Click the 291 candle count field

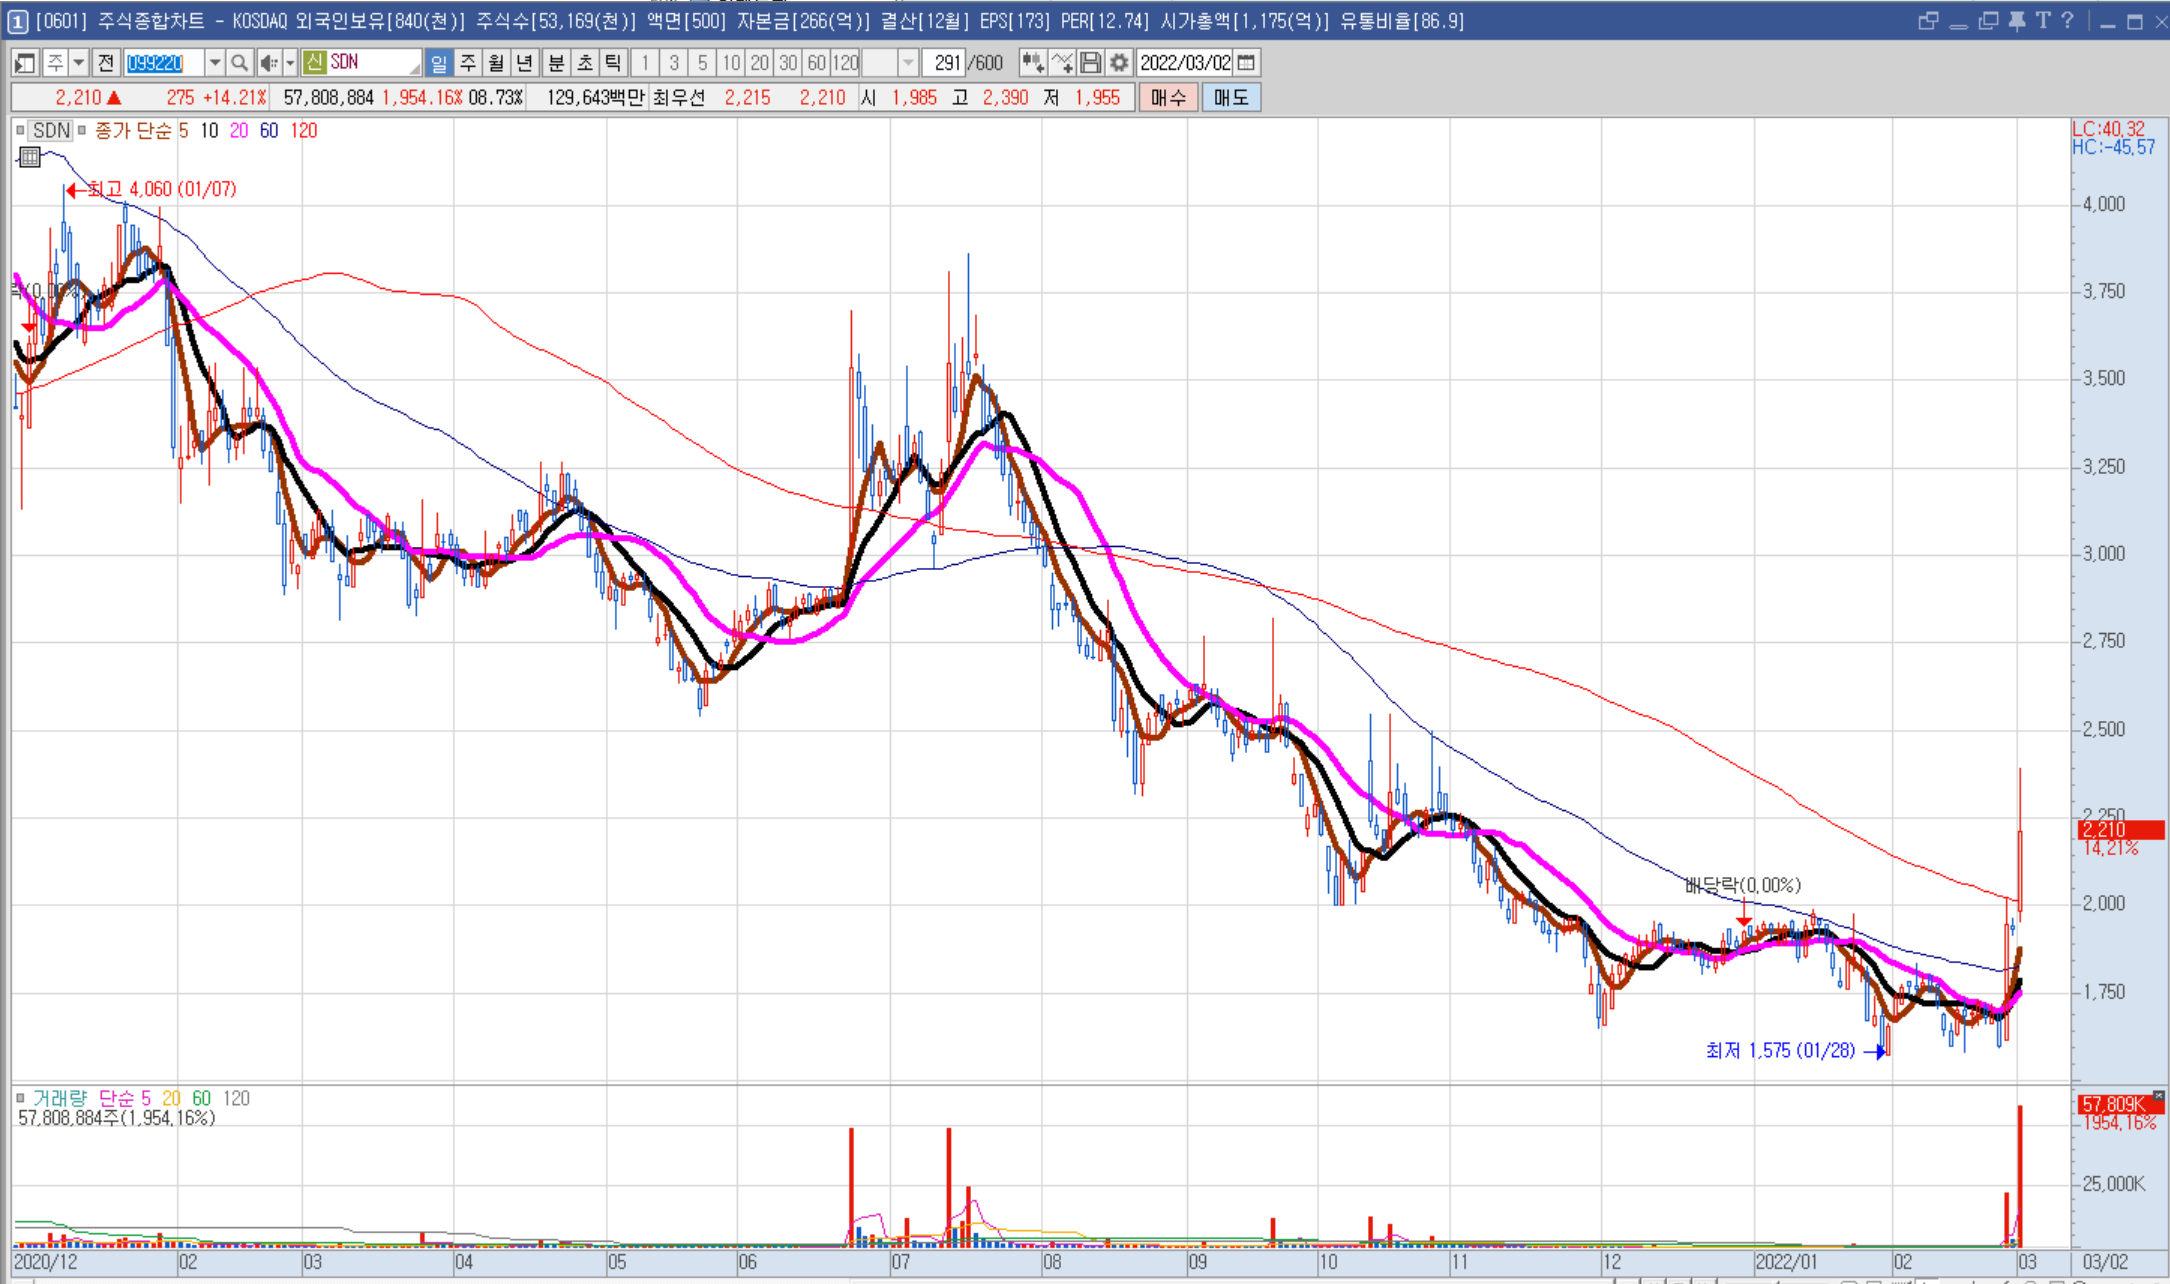click(x=945, y=63)
